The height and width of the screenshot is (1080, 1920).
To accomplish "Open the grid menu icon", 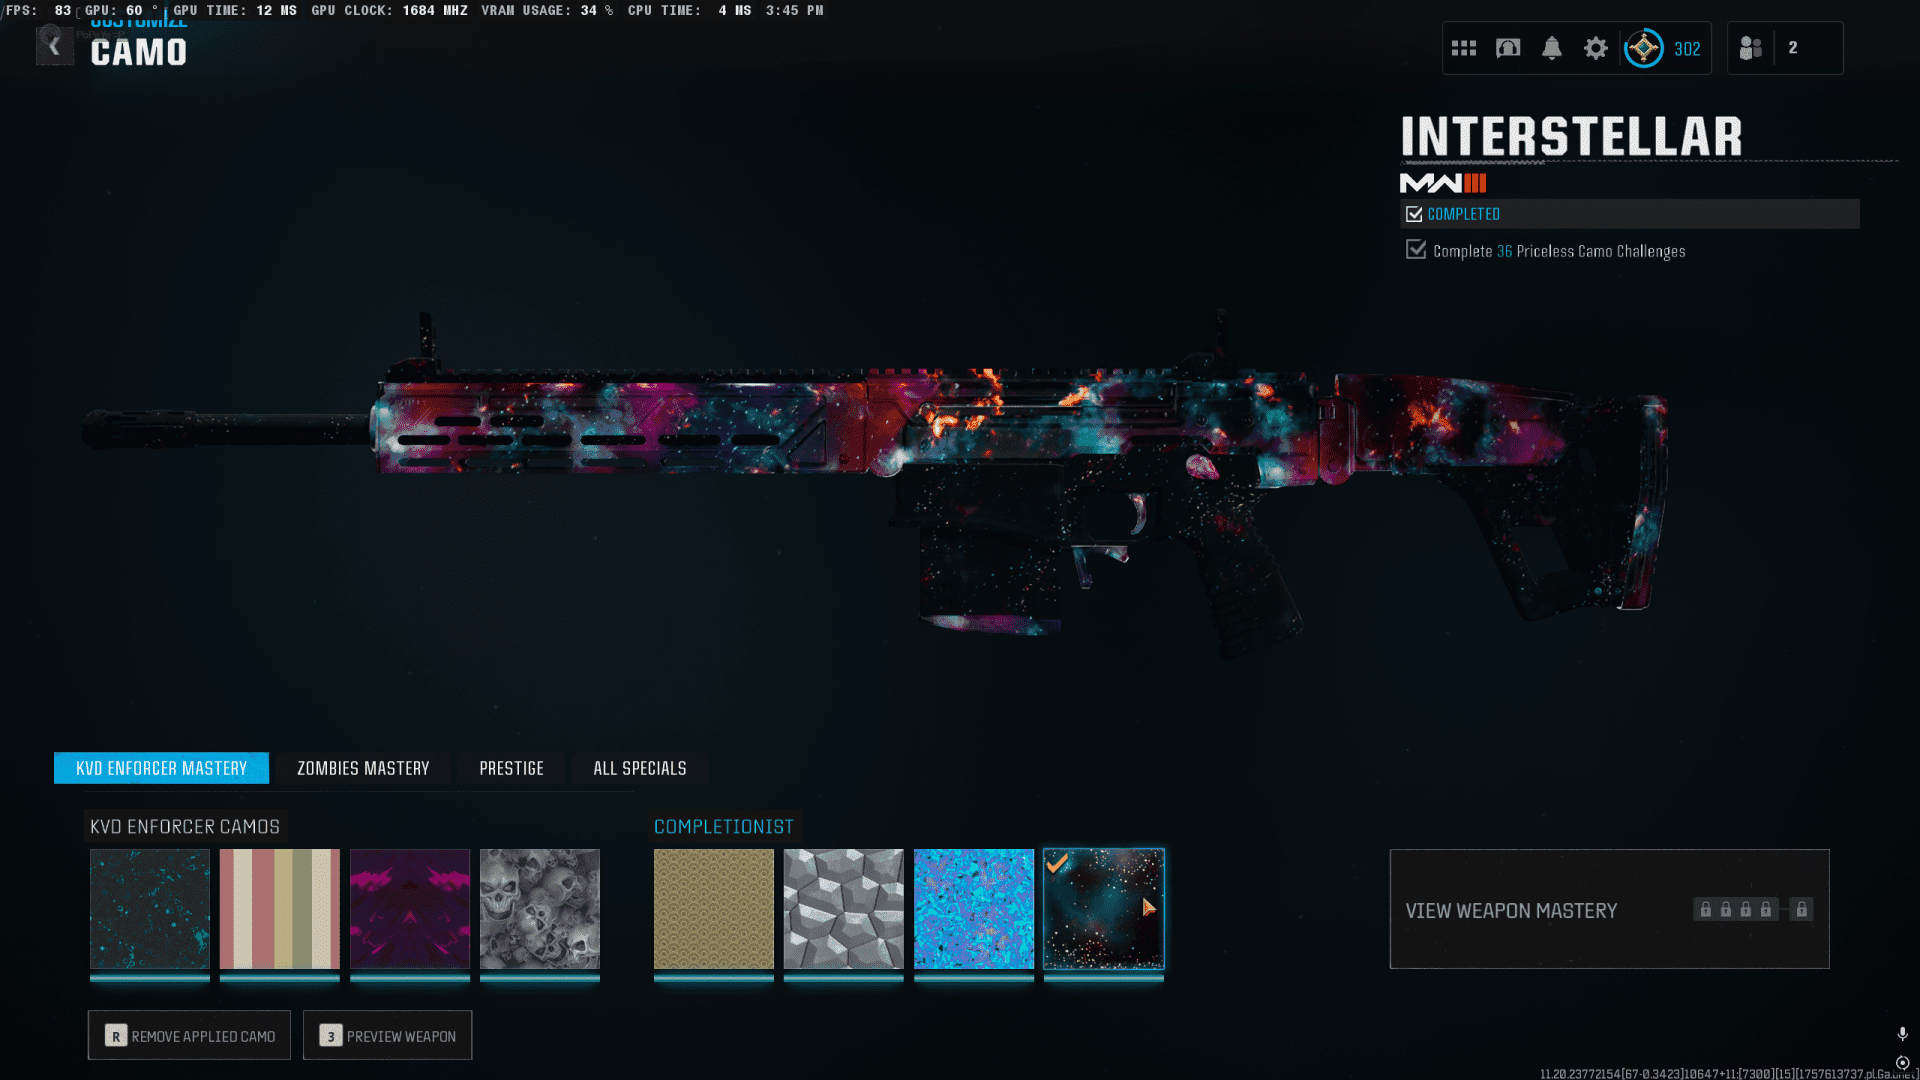I will 1464,48.
